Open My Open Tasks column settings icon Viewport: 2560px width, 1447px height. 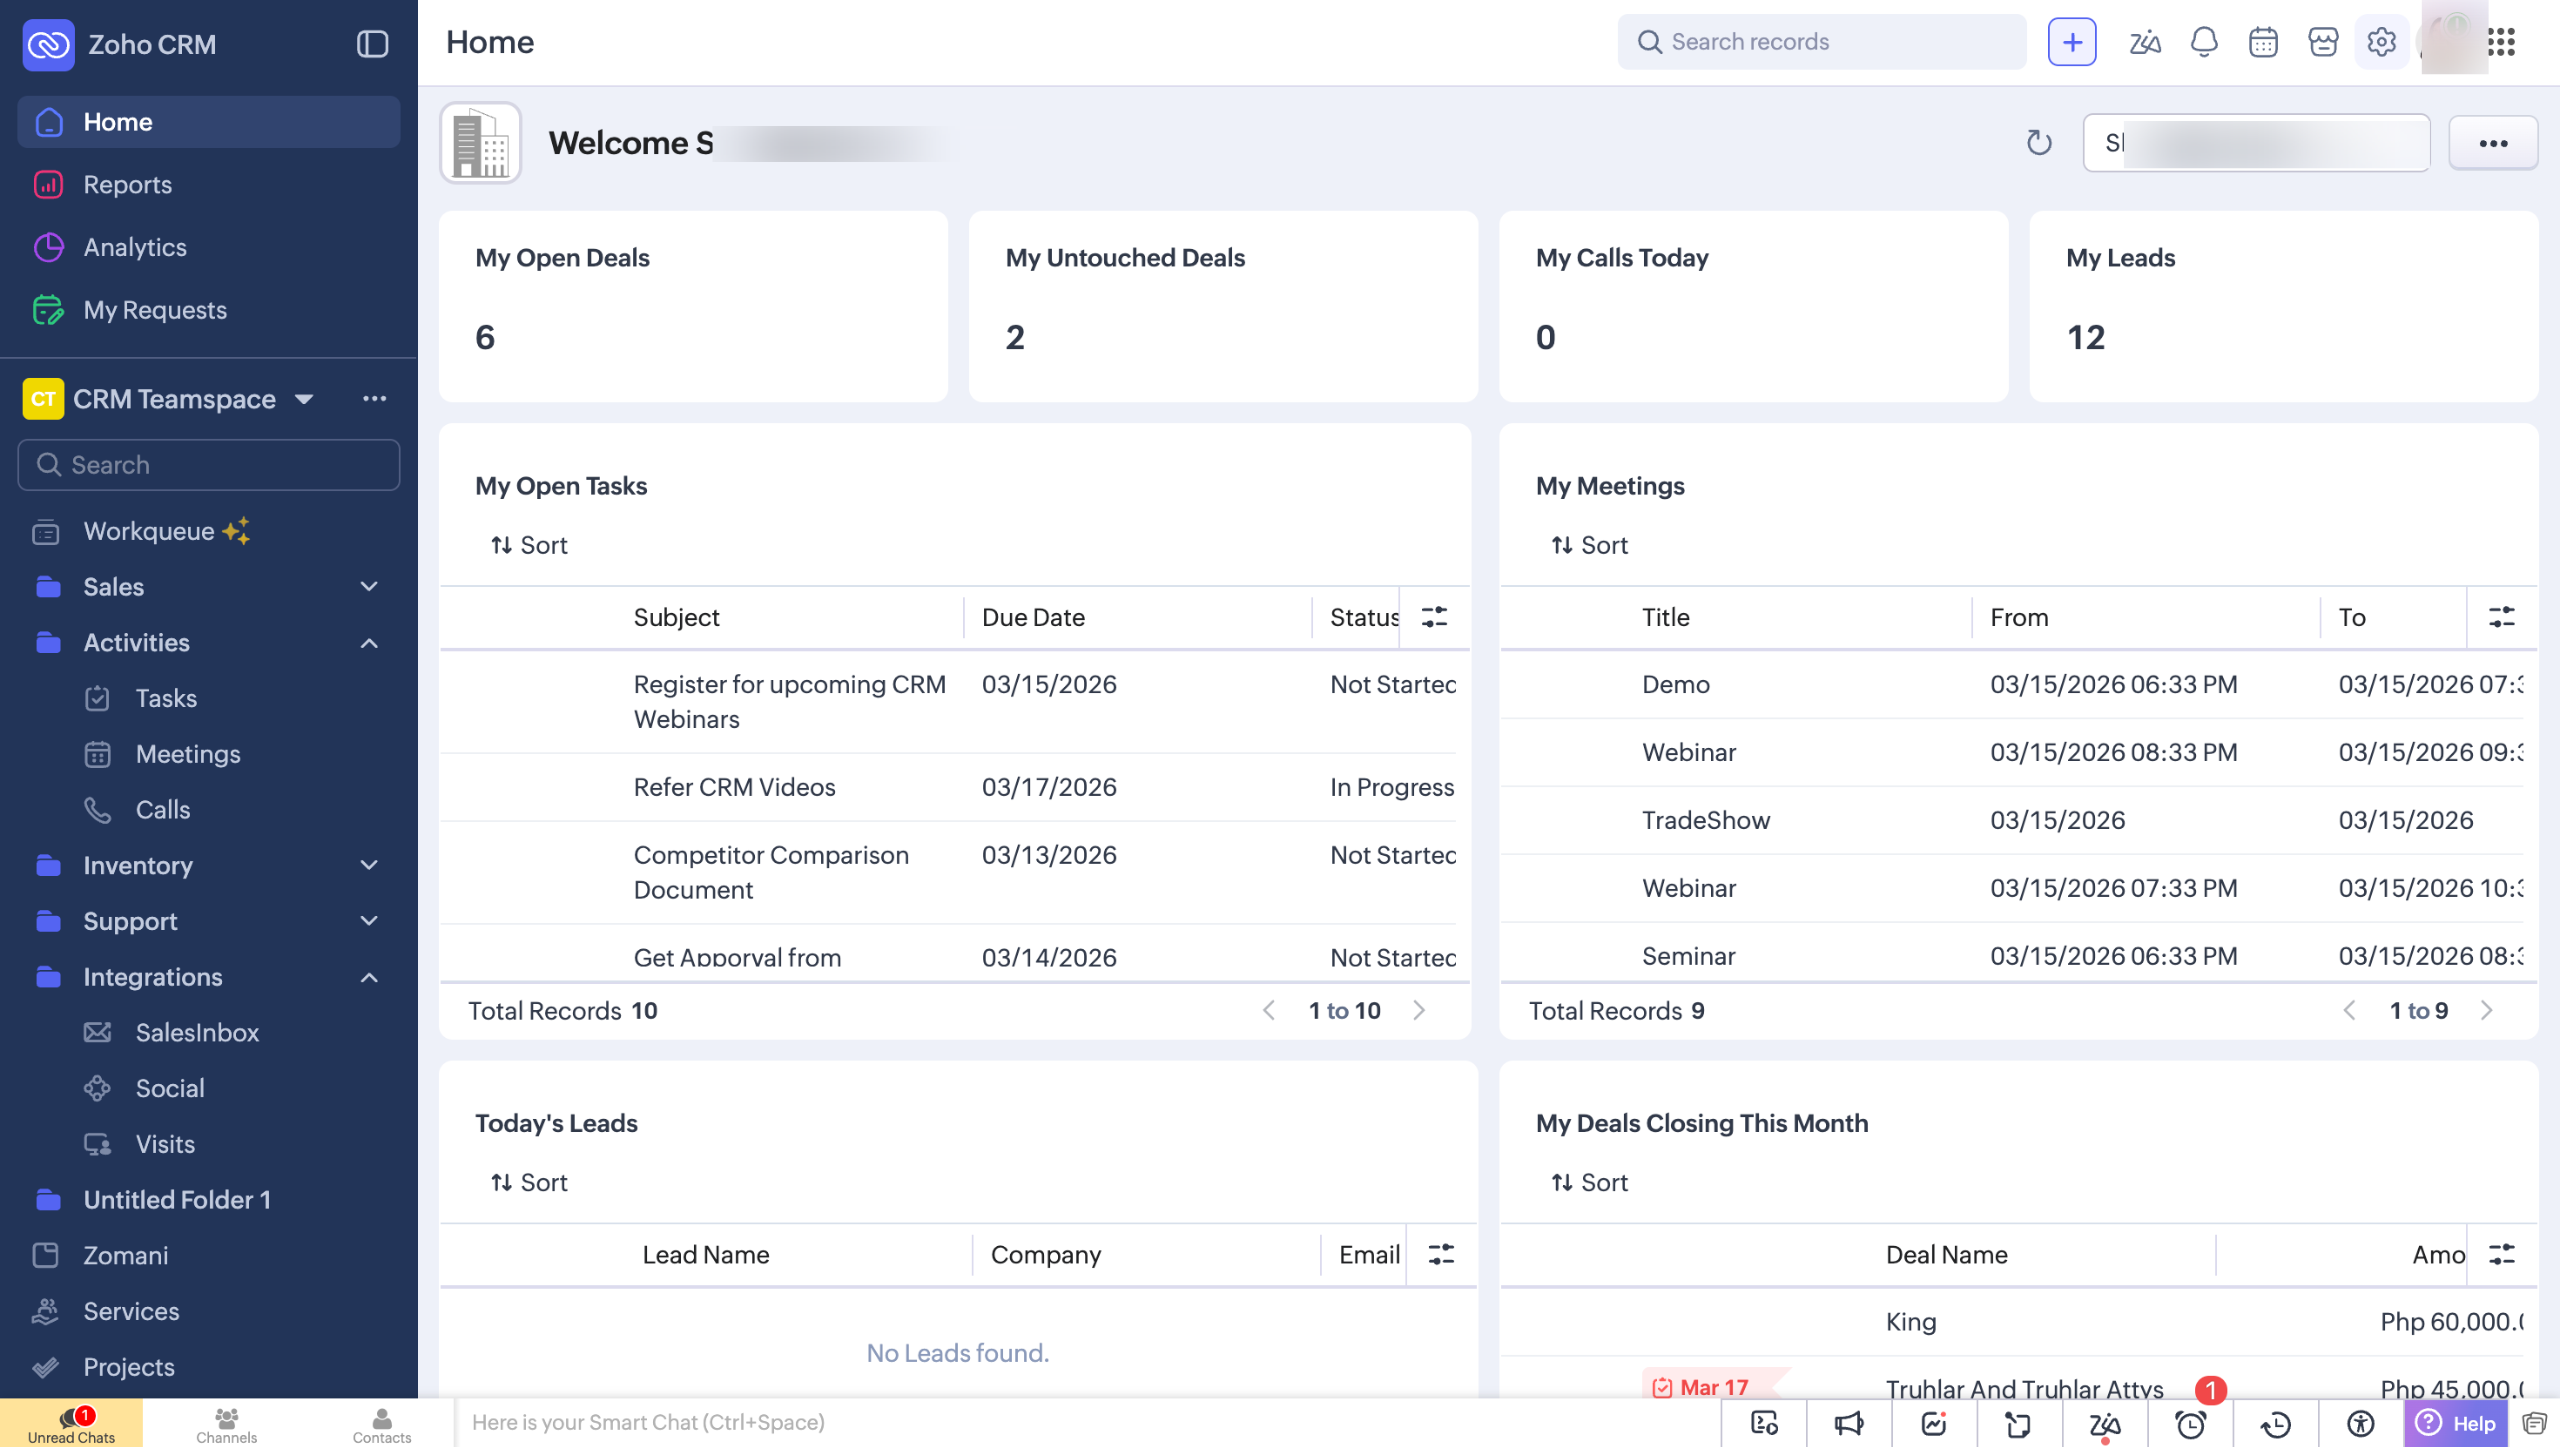point(1434,617)
